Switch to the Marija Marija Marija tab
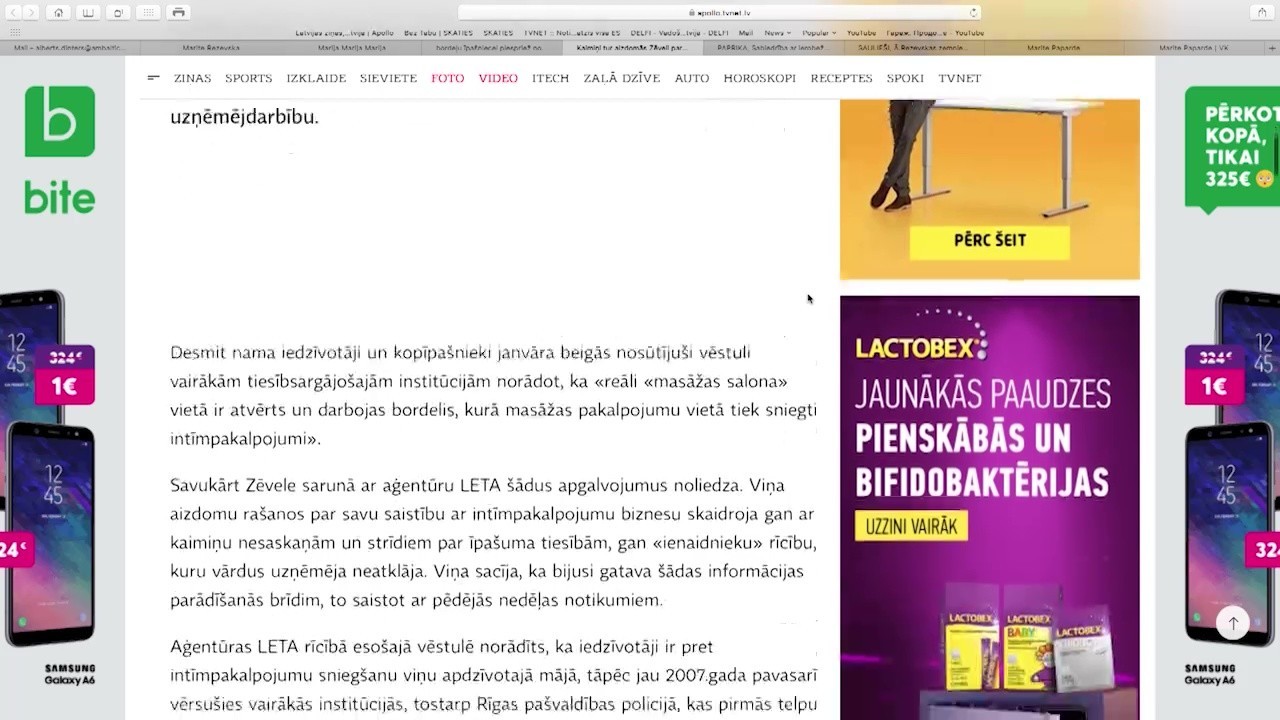This screenshot has width=1280, height=720. 352,47
